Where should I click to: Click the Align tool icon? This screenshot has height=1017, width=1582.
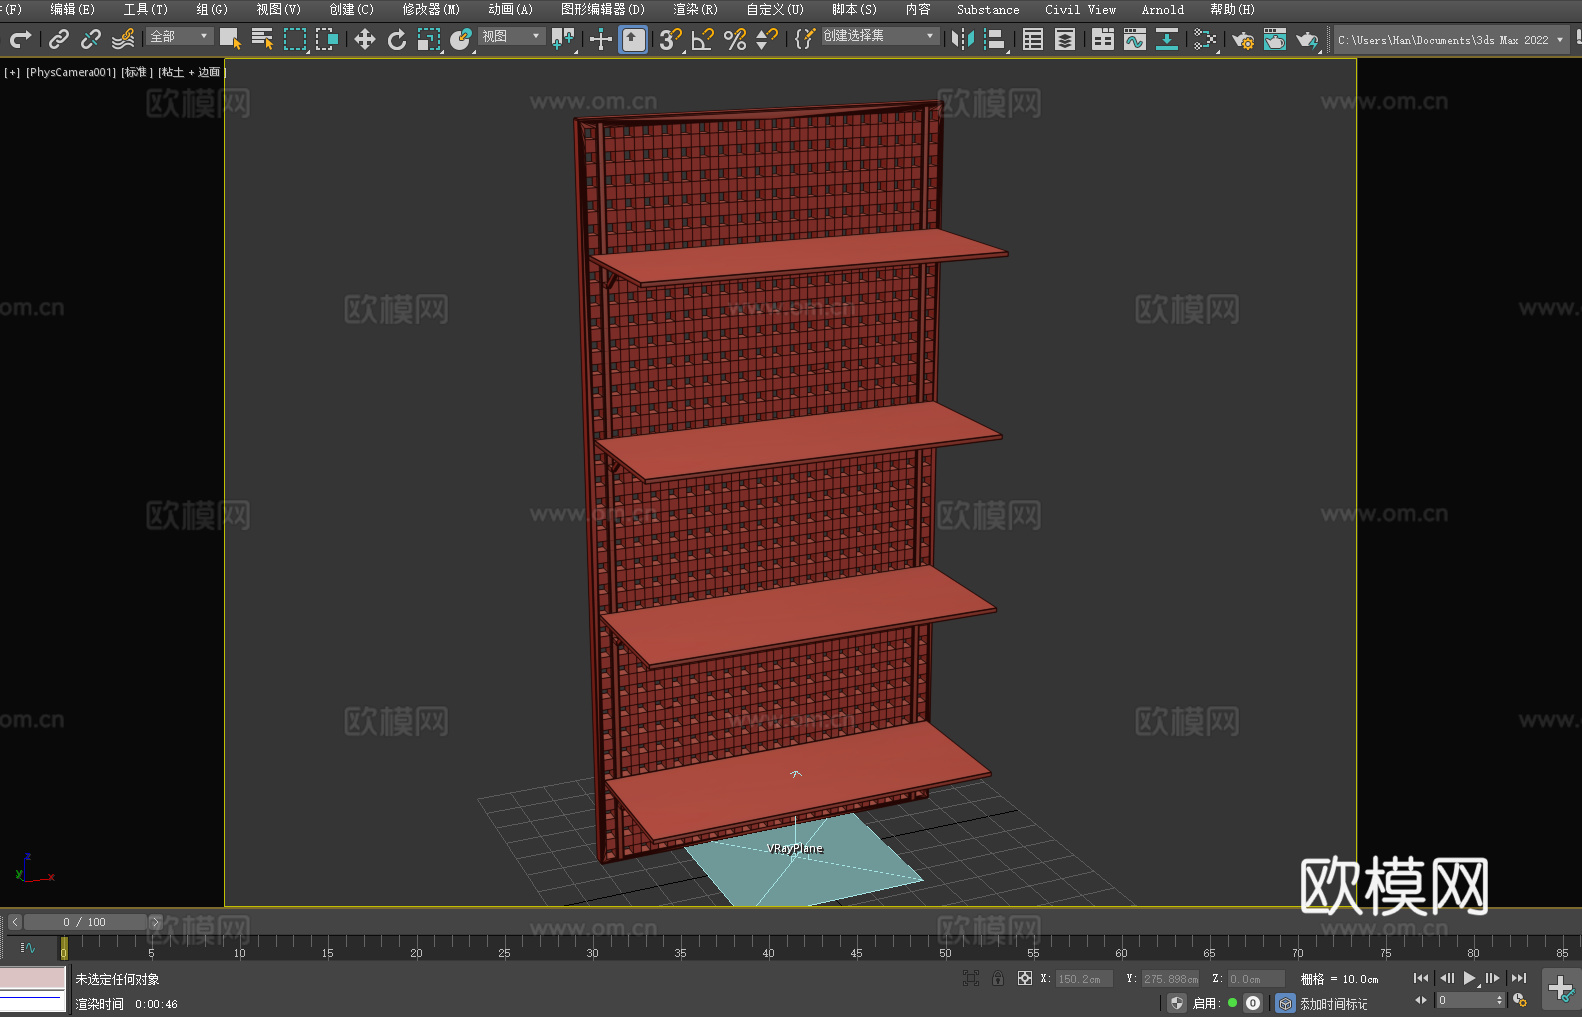[994, 39]
